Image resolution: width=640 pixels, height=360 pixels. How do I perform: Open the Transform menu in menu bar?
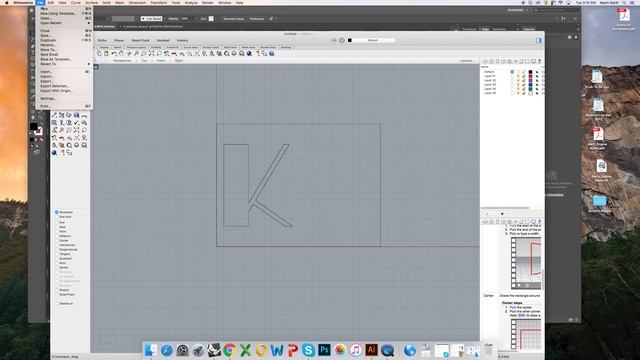(x=158, y=2)
